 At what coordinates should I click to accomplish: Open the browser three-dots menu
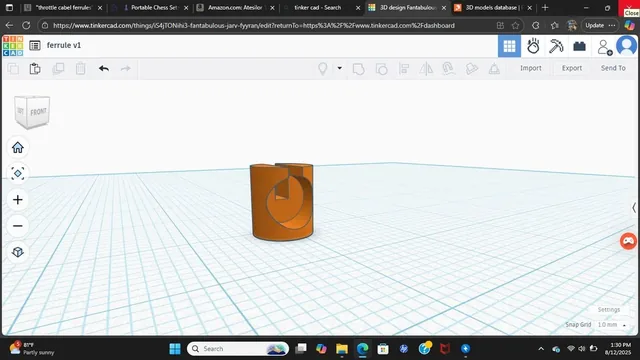[x=611, y=25]
